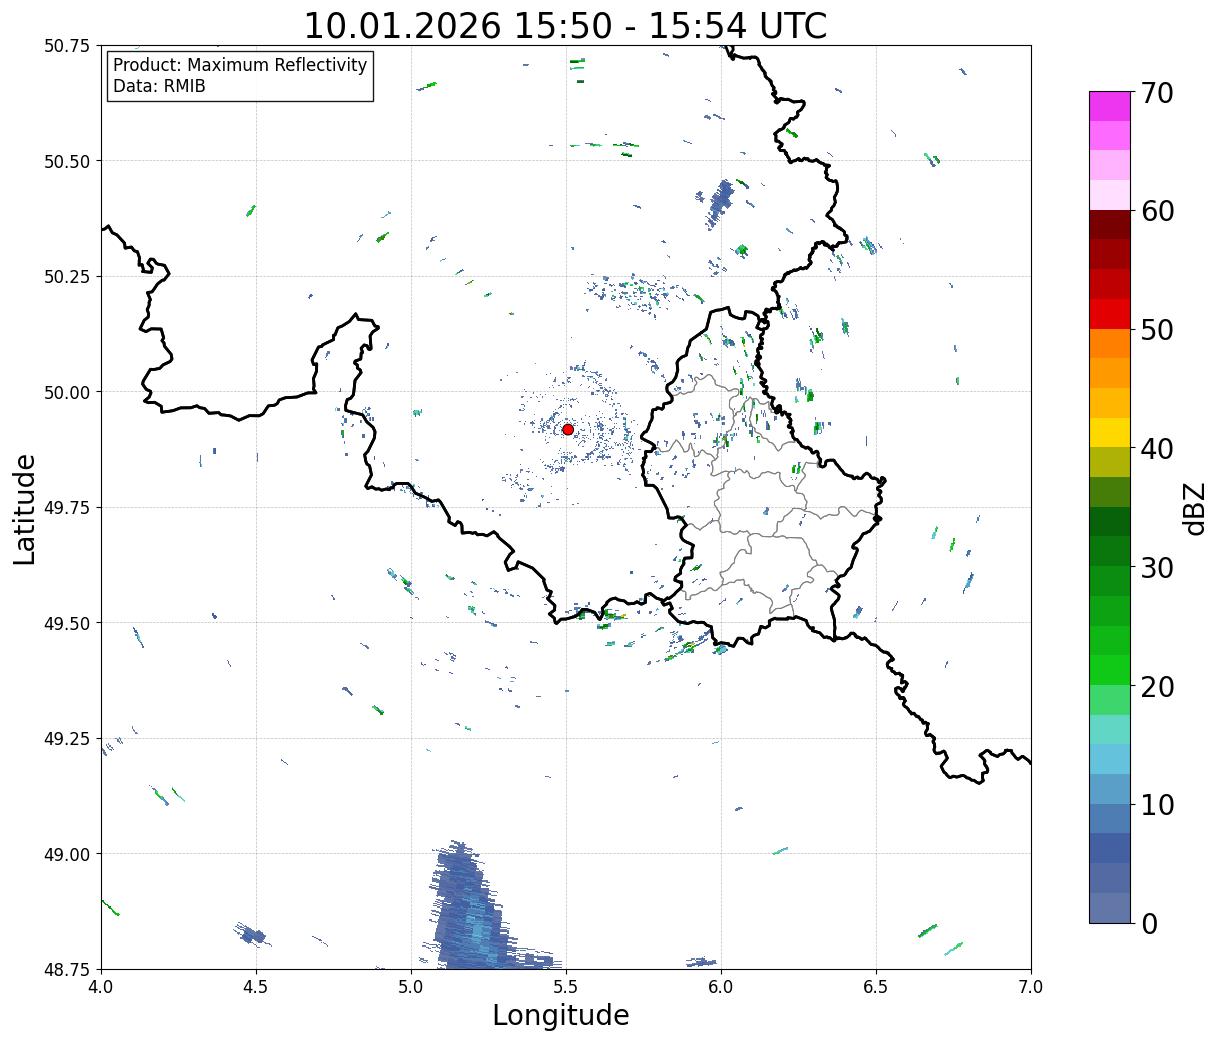
Task: Click the x-axis tick label 5.0
Action: [x=411, y=986]
